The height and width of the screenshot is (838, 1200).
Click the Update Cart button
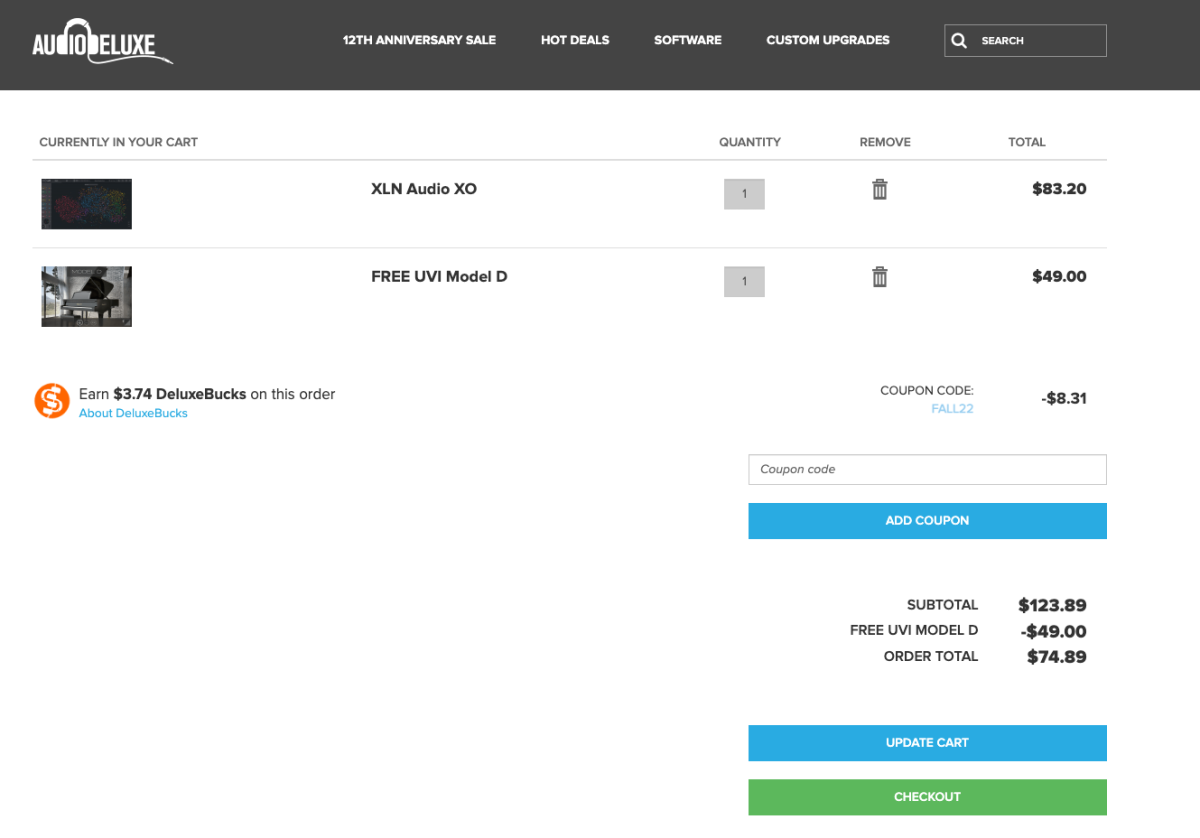pyautogui.click(x=927, y=743)
